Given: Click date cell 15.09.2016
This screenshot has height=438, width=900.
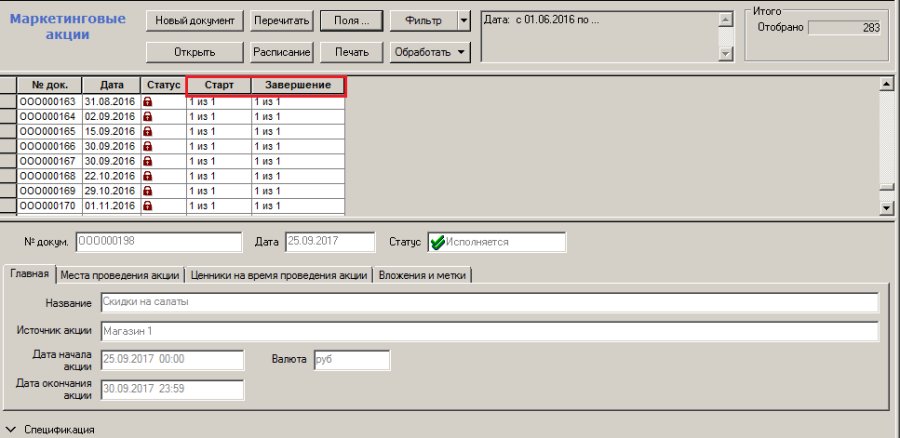Looking at the screenshot, I should (111, 131).
